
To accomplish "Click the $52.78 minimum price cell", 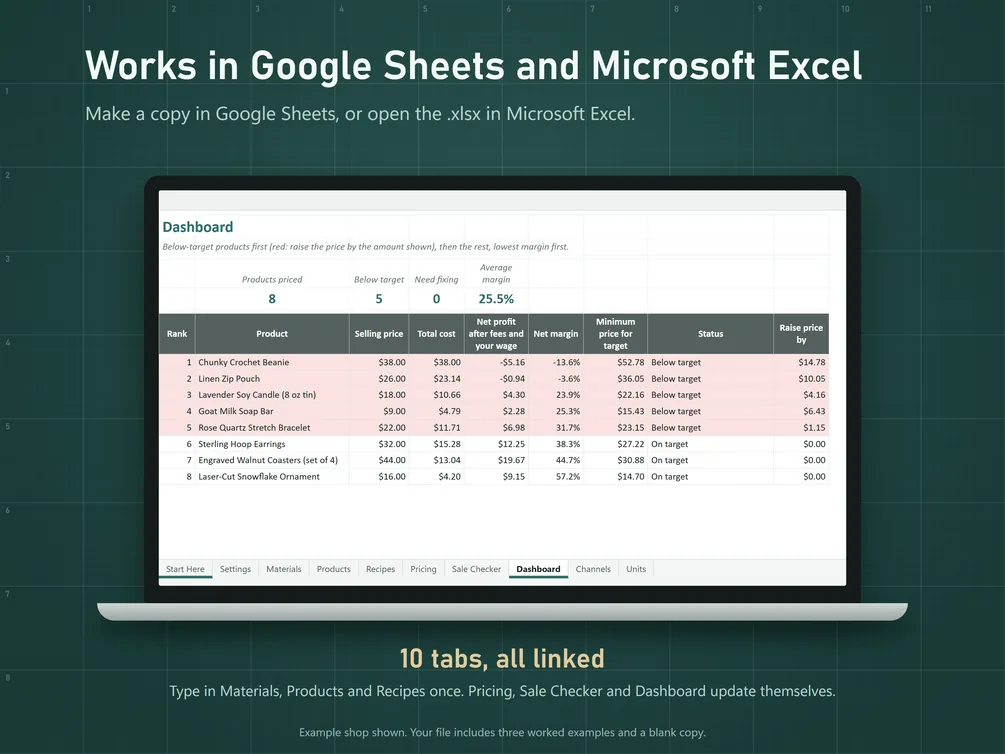I will (x=615, y=362).
